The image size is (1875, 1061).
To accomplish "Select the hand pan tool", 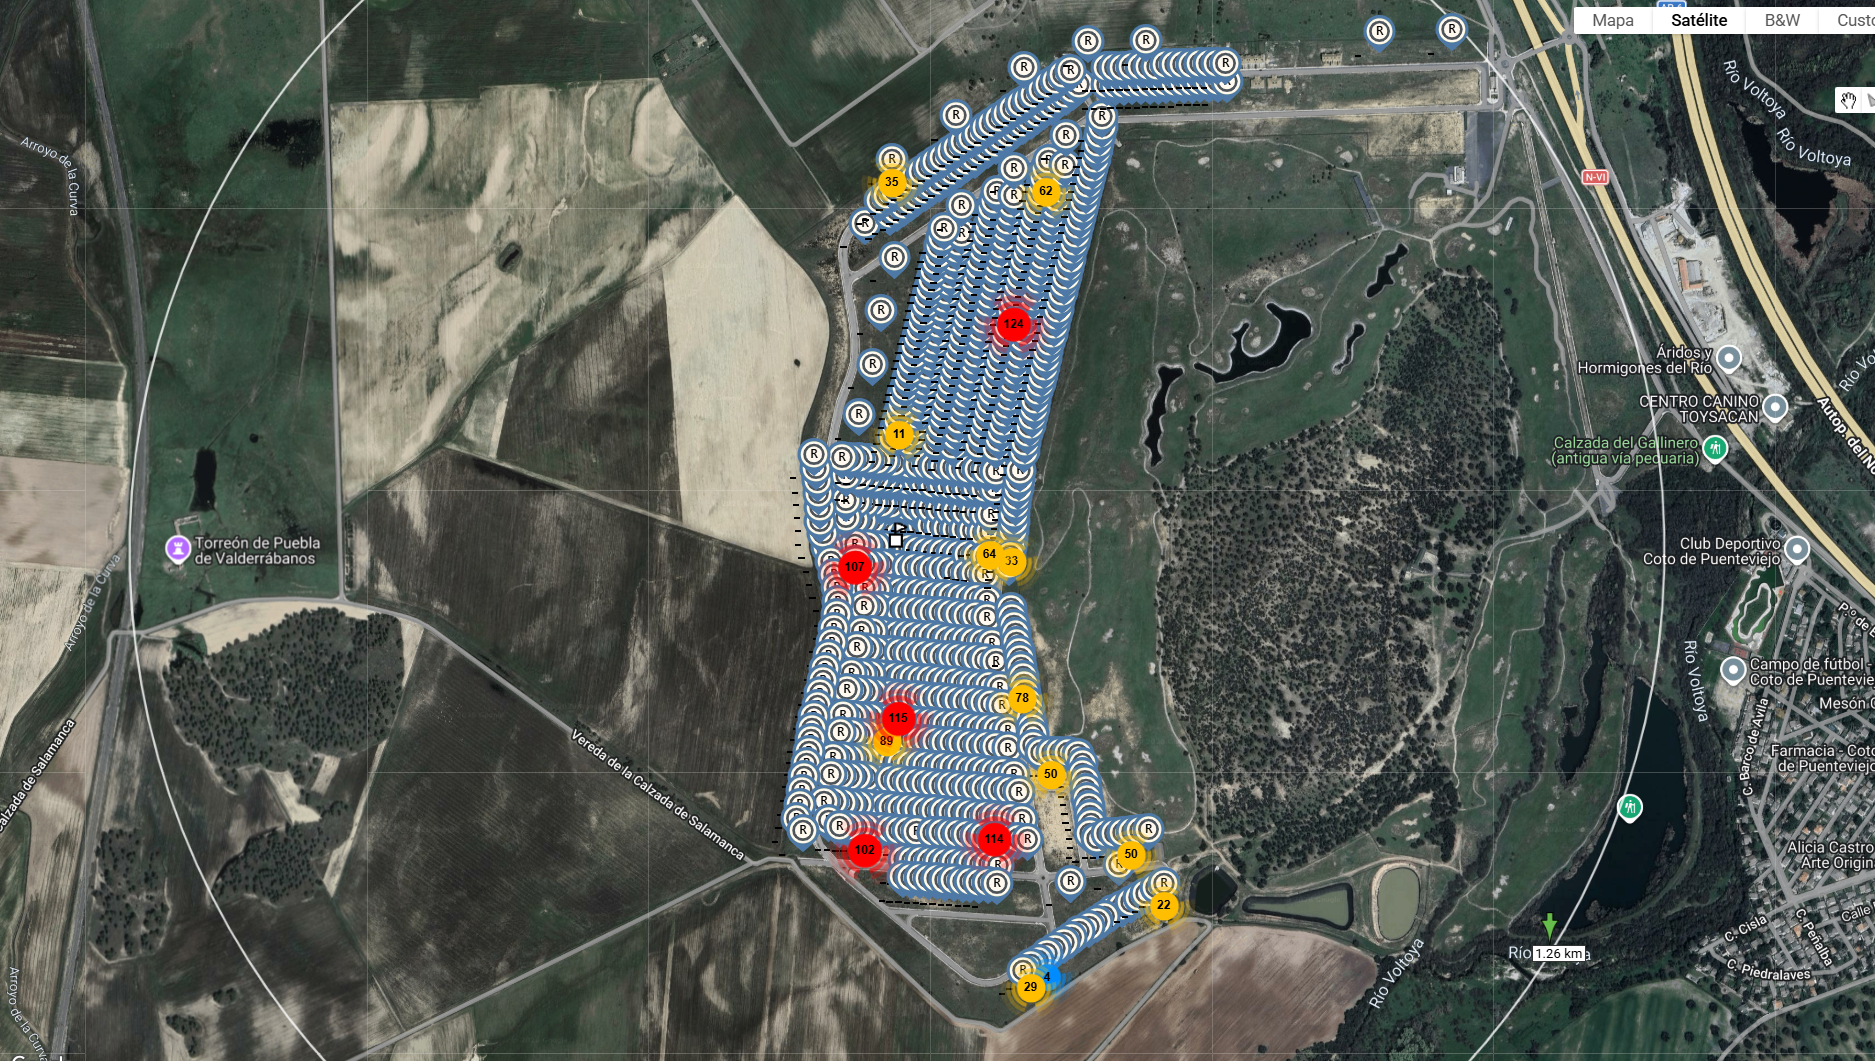I will pyautogui.click(x=1848, y=99).
